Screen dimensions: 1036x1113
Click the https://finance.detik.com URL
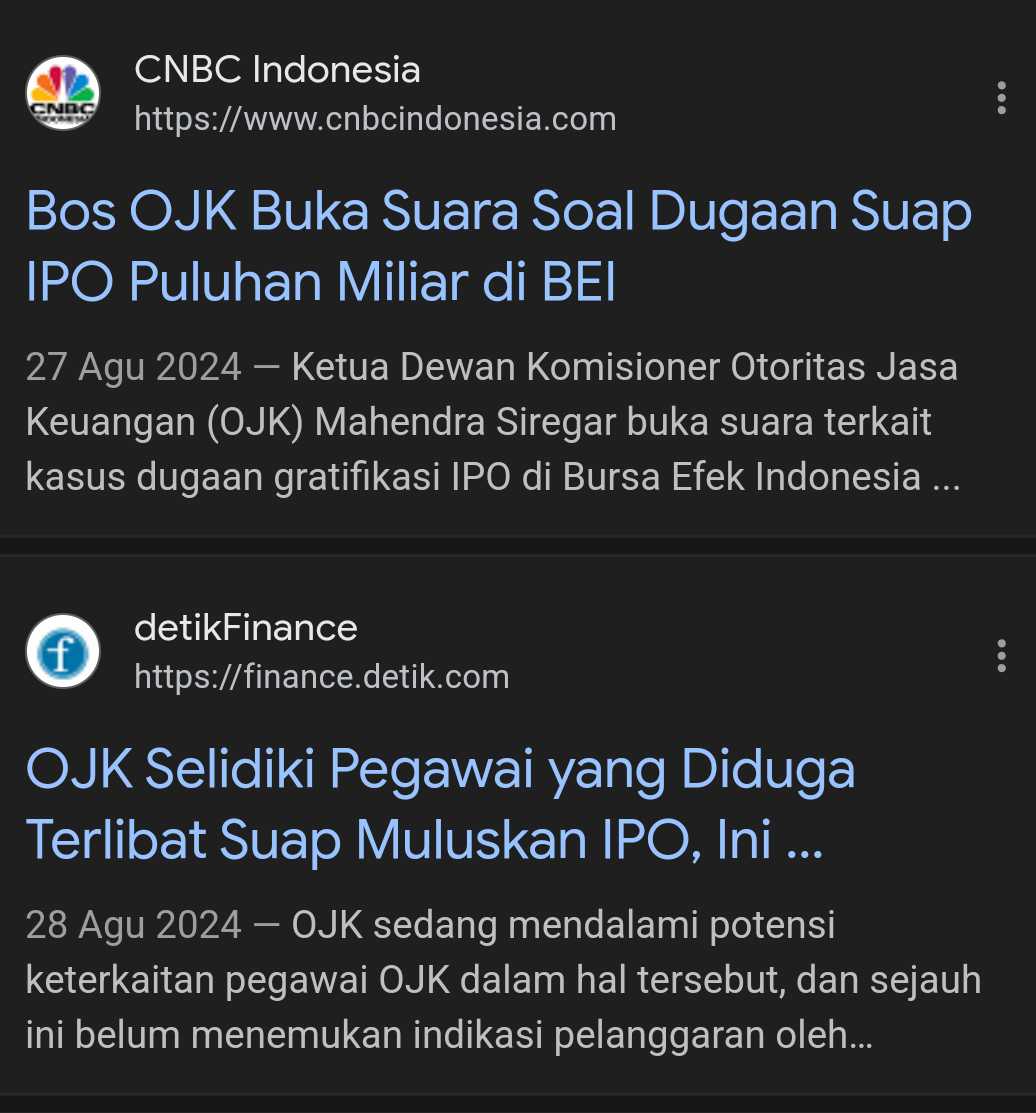[x=321, y=677]
